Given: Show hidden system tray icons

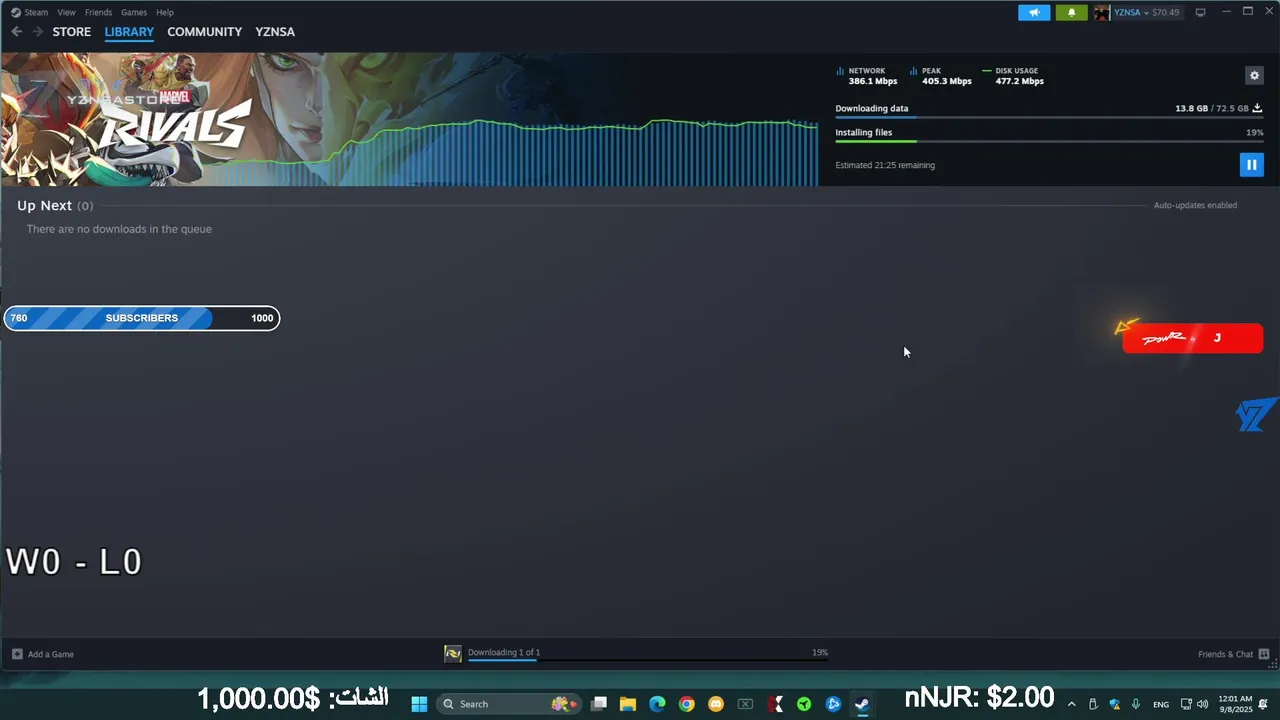Looking at the screenshot, I should [1072, 704].
